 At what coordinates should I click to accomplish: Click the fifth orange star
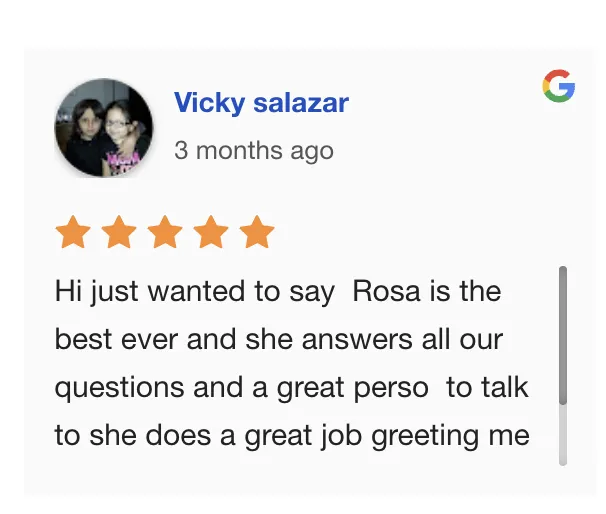coord(257,232)
